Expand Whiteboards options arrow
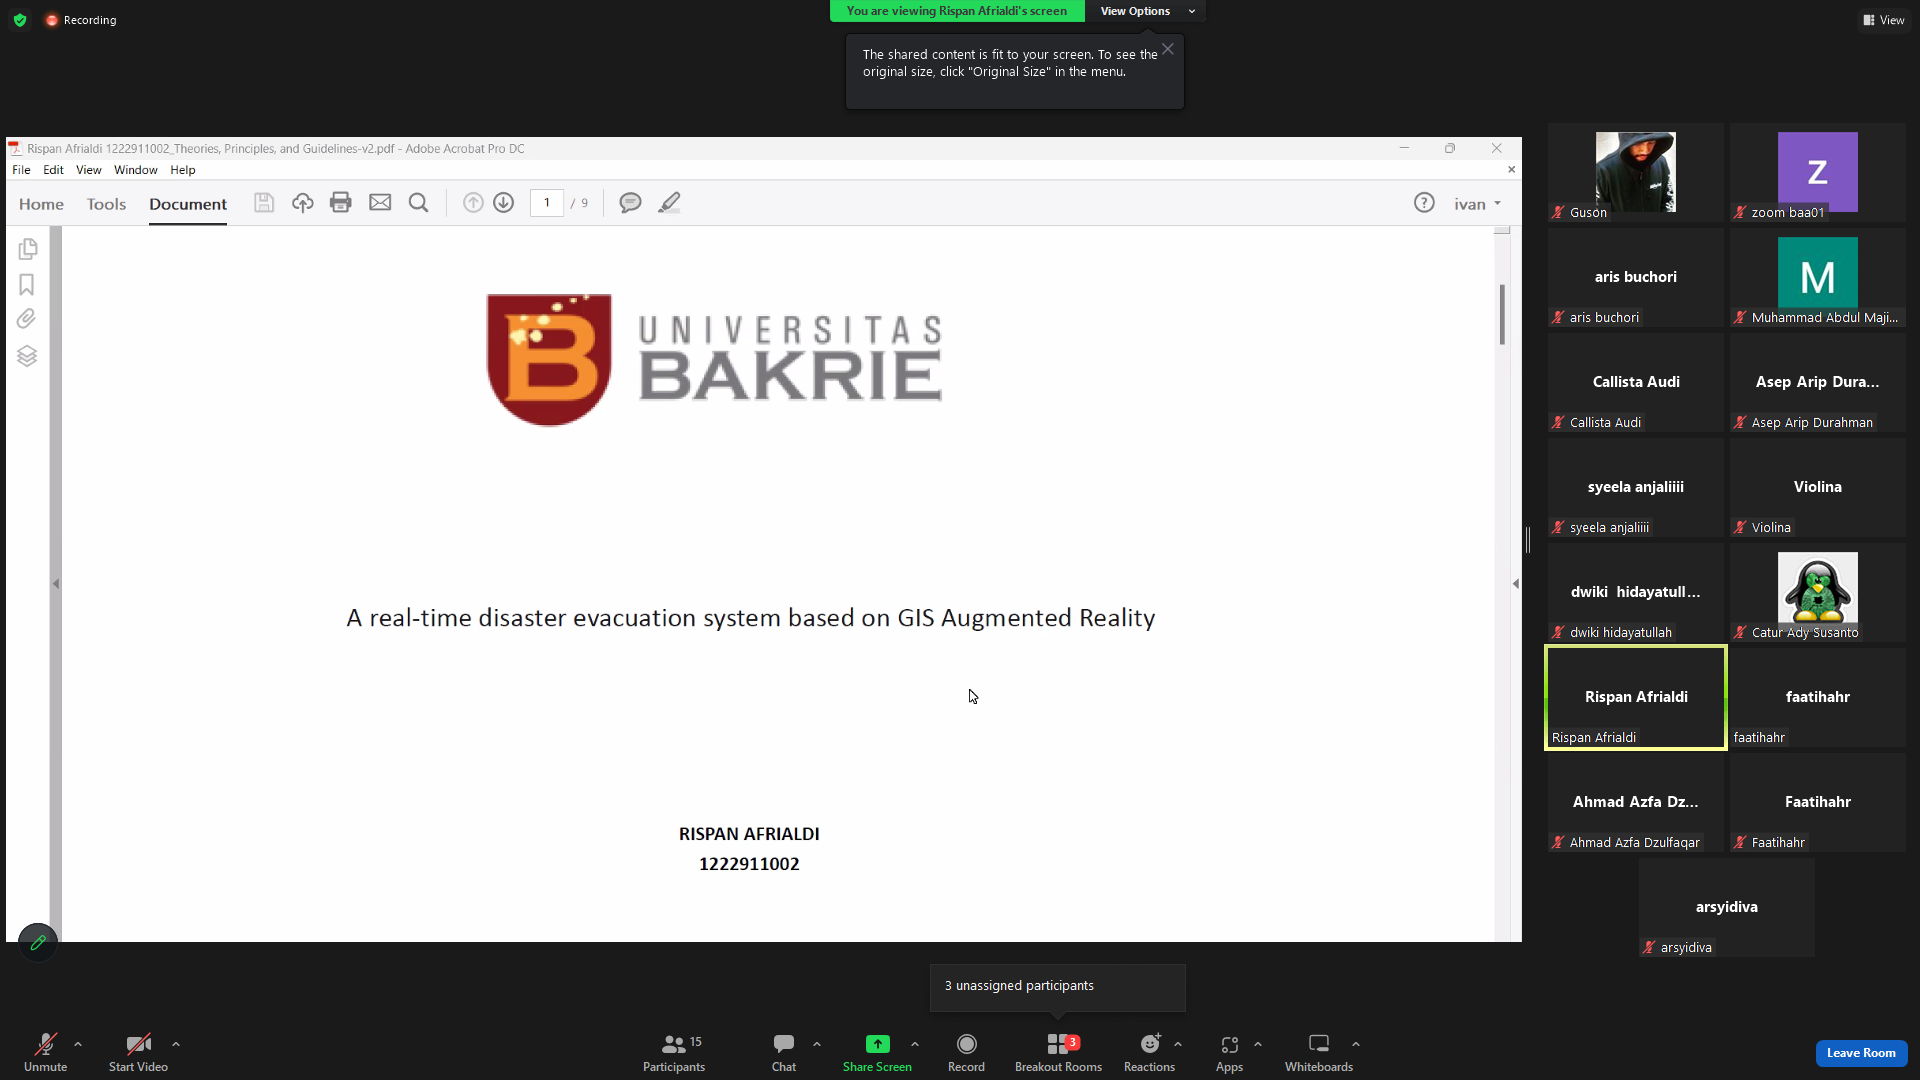Viewport: 1920px width, 1080px height. [x=1356, y=1044]
